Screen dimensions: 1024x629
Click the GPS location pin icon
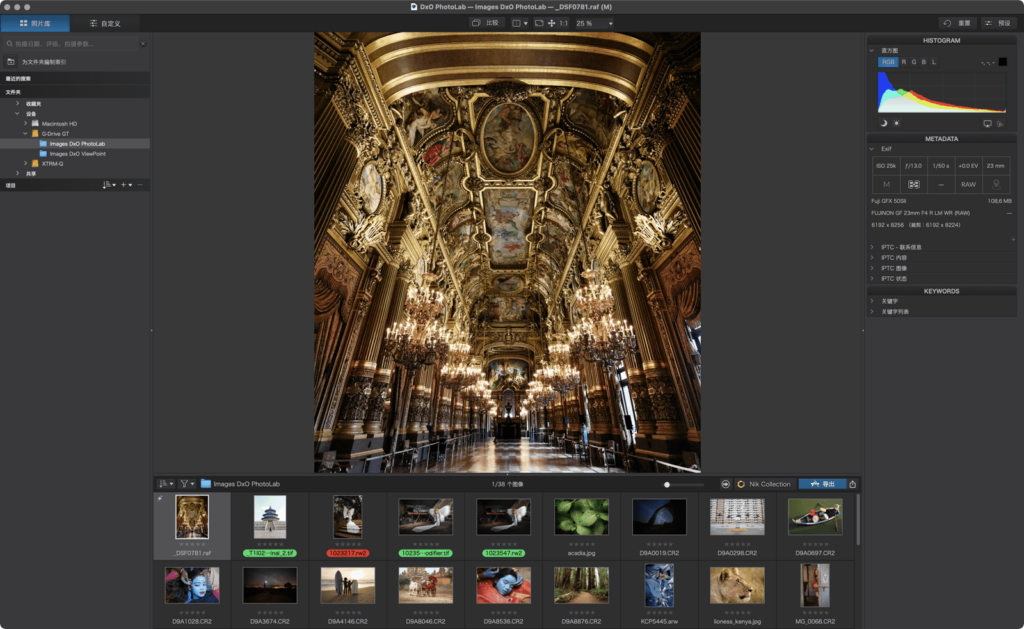(x=996, y=184)
